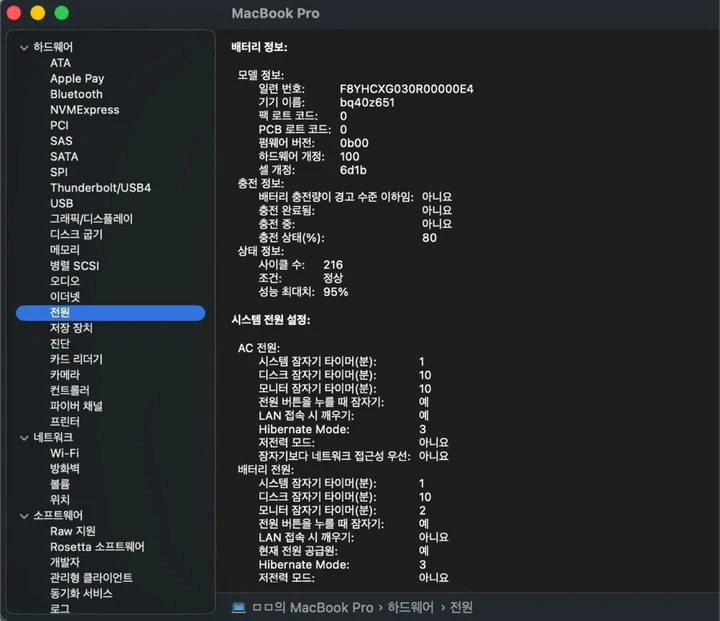Image resolution: width=720 pixels, height=621 pixels.
Task: Select ATA in the sidebar
Action: click(60, 63)
